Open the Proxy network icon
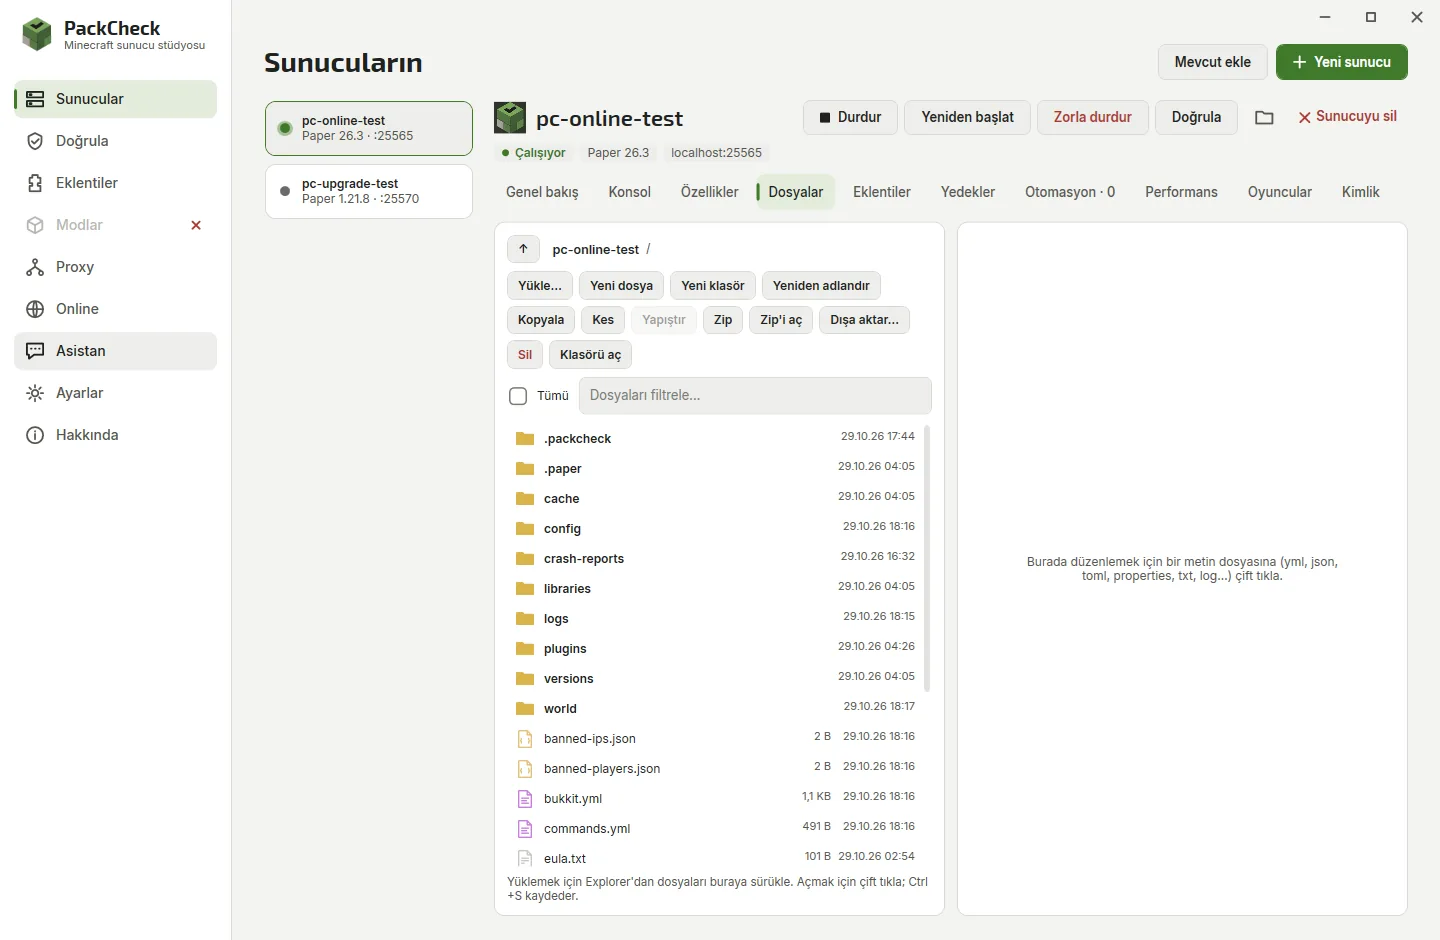Image resolution: width=1440 pixels, height=940 pixels. (x=35, y=267)
